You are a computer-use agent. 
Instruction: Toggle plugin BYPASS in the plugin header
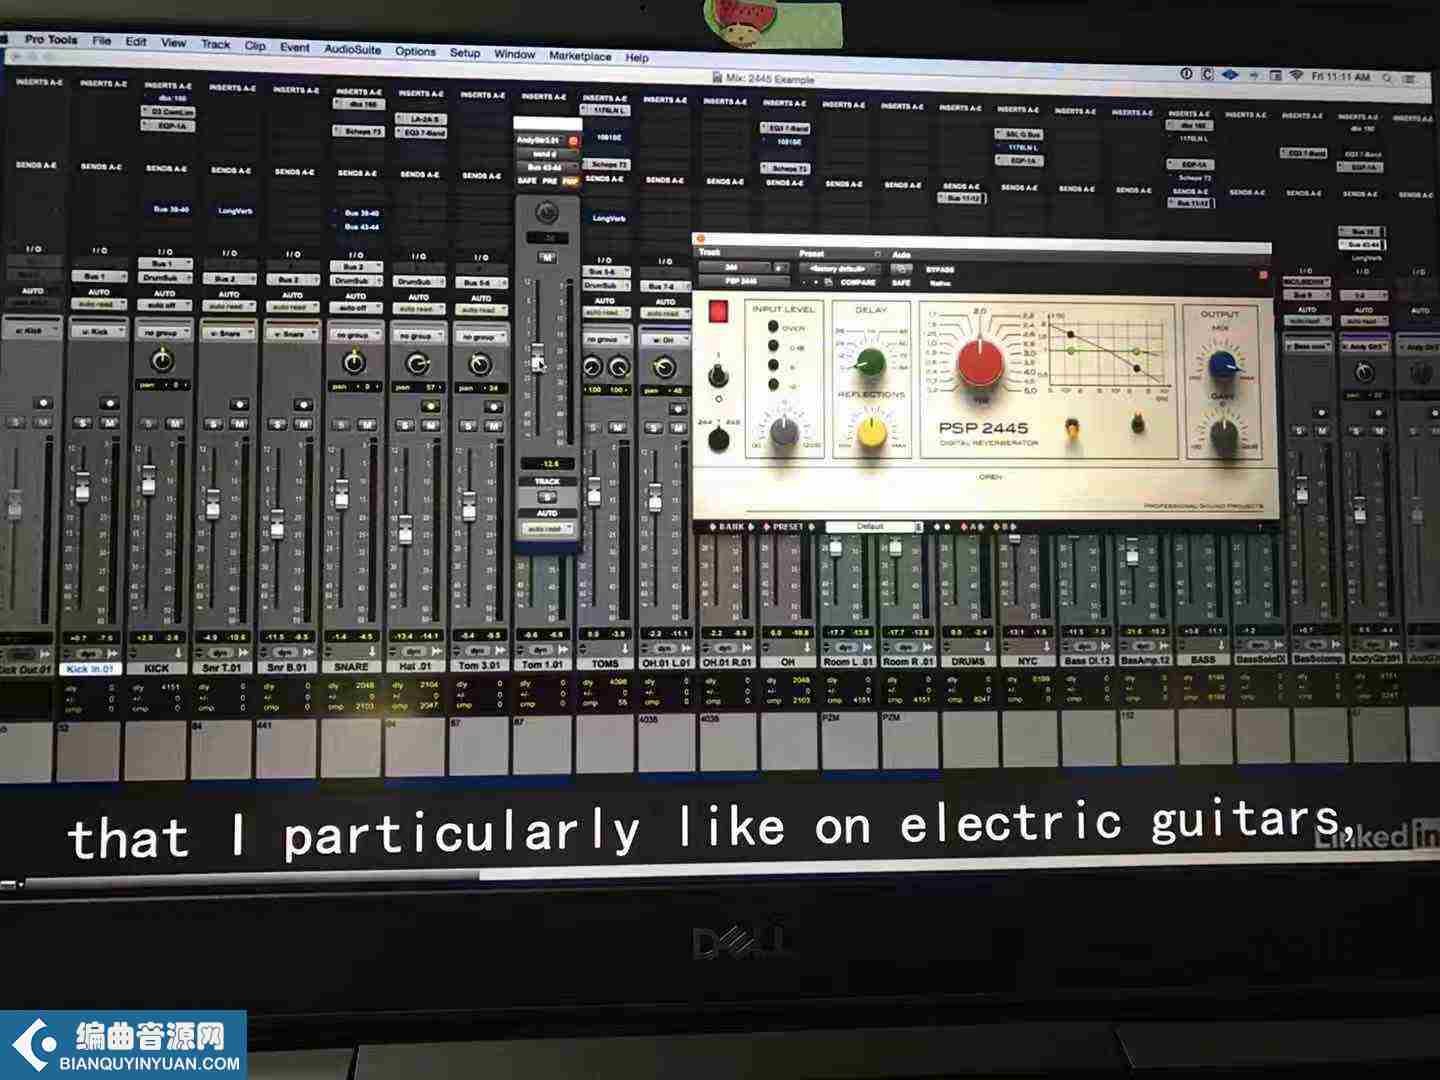coord(940,270)
